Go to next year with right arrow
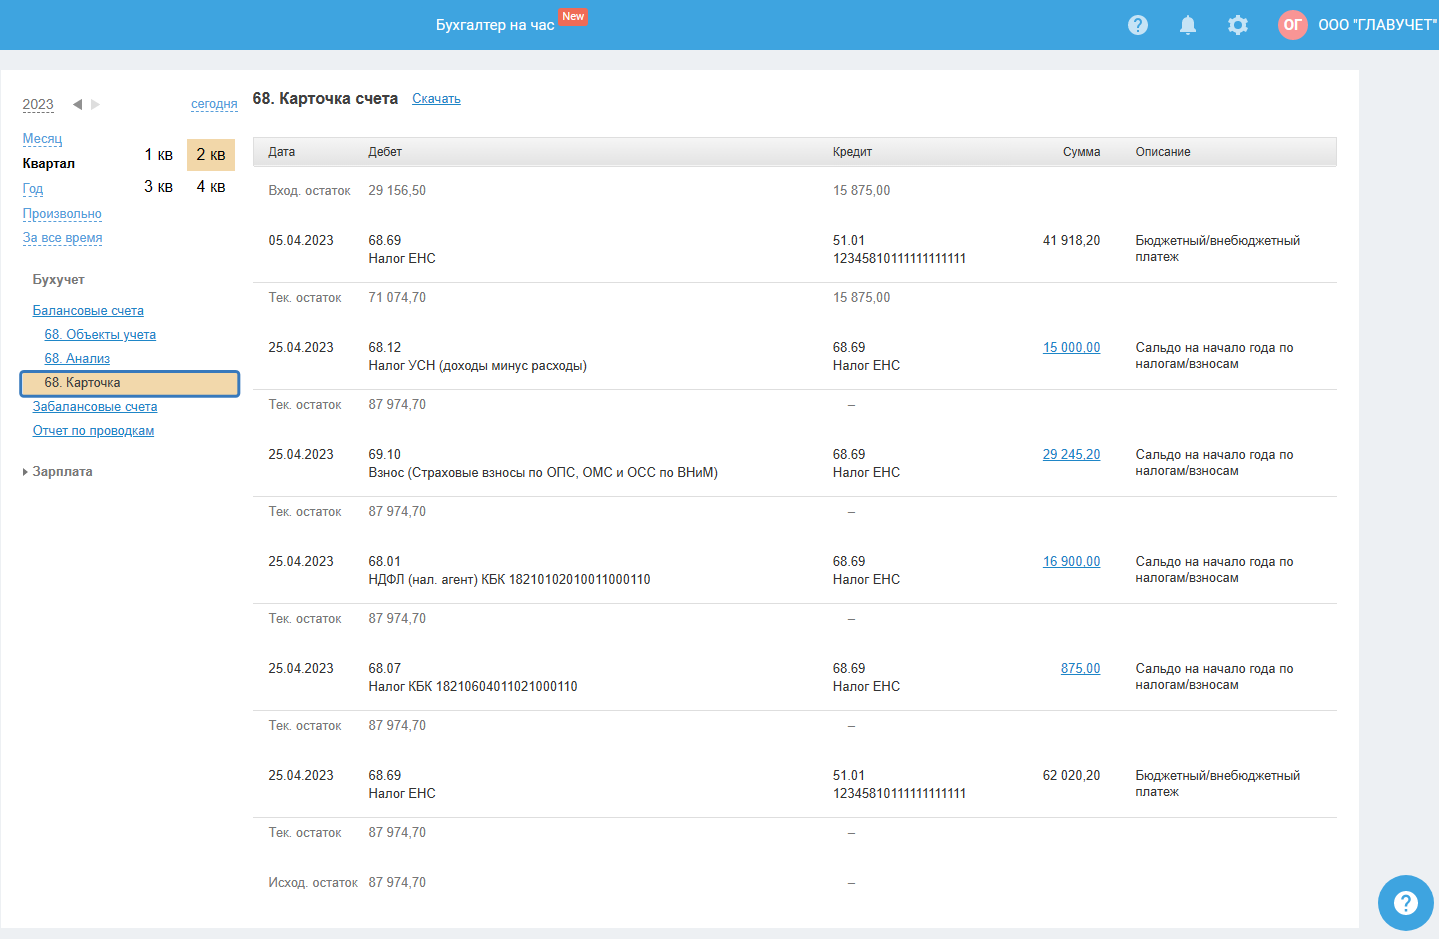This screenshot has height=939, width=1439. [95, 104]
